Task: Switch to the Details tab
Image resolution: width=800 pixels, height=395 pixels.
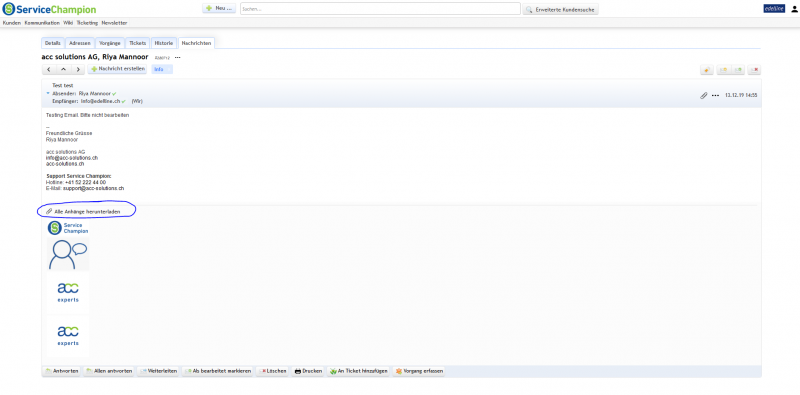Action: click(53, 43)
